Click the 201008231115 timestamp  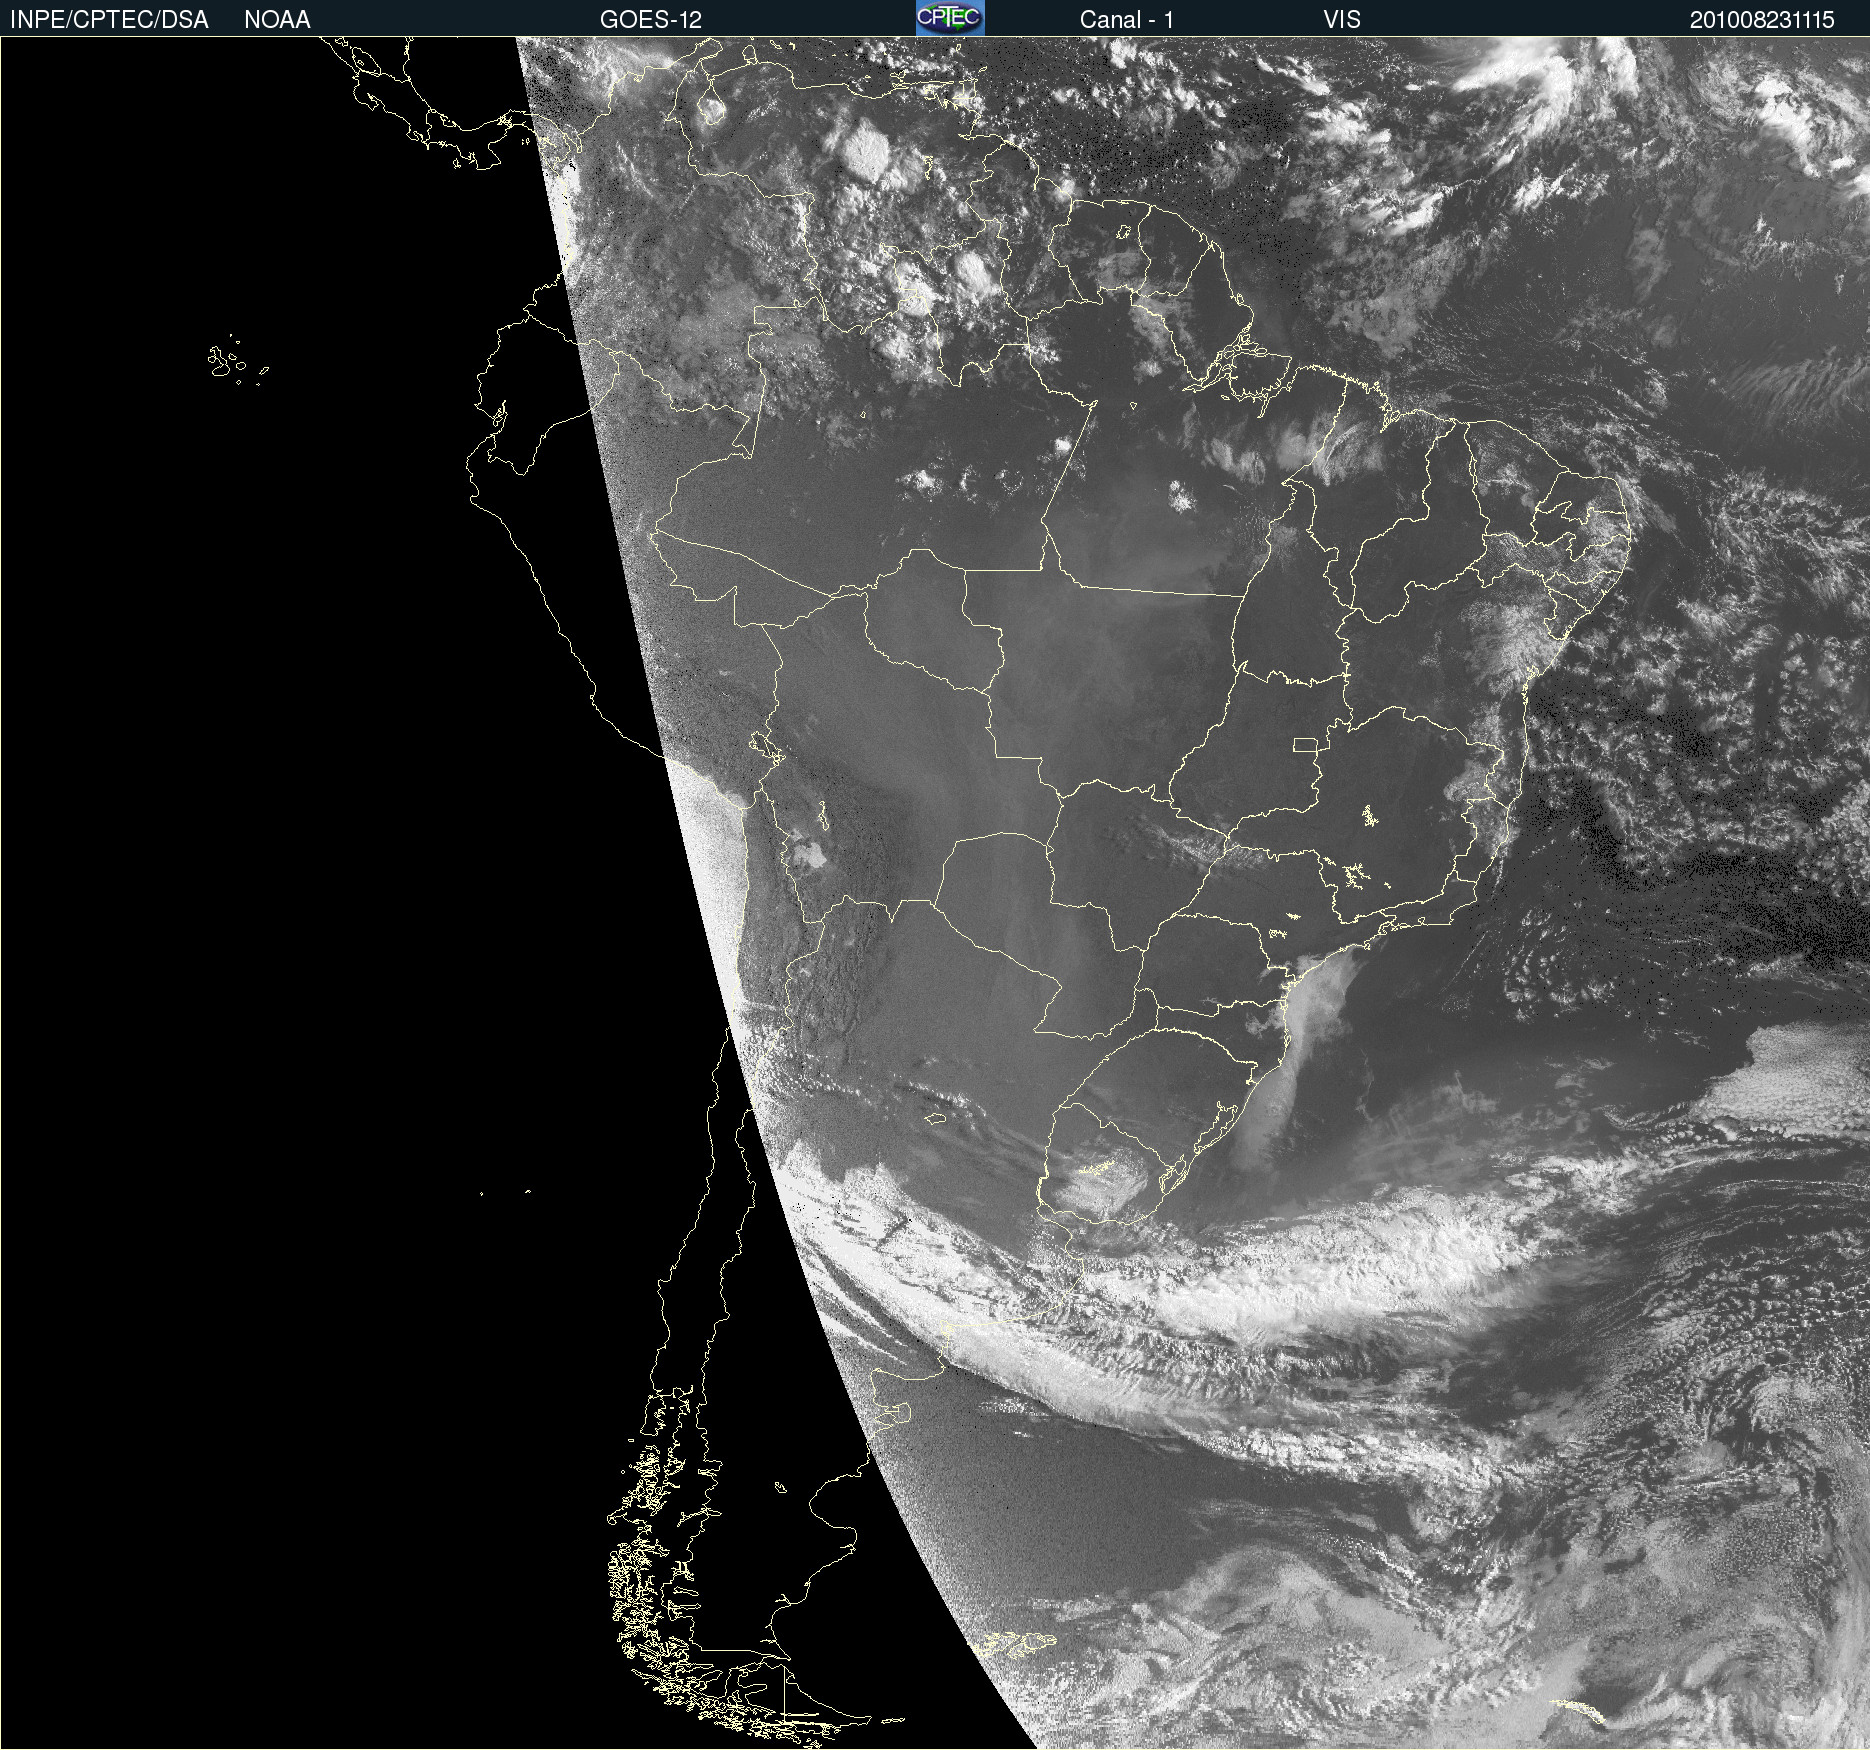(1762, 20)
